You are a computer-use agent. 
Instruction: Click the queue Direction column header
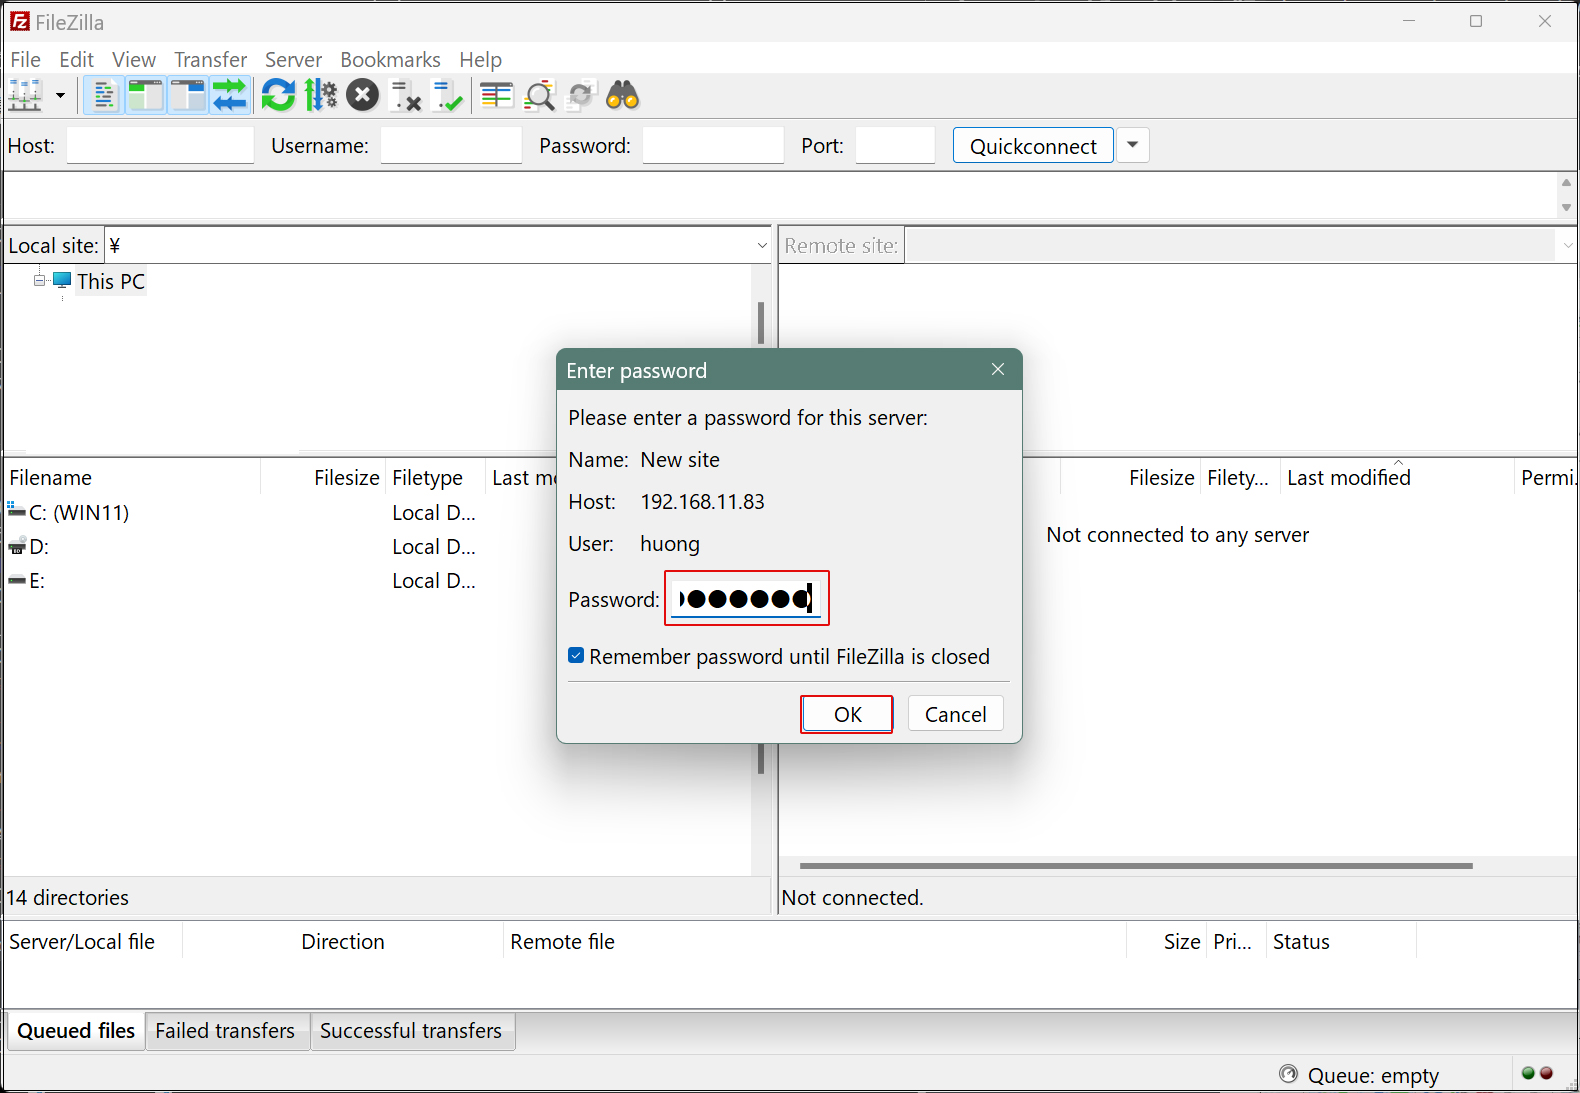click(343, 941)
